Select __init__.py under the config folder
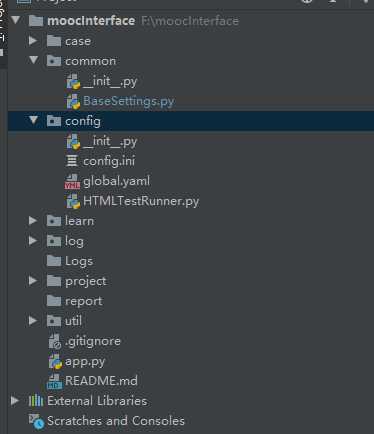Screen dimensions: 374x434 [x=102, y=142]
